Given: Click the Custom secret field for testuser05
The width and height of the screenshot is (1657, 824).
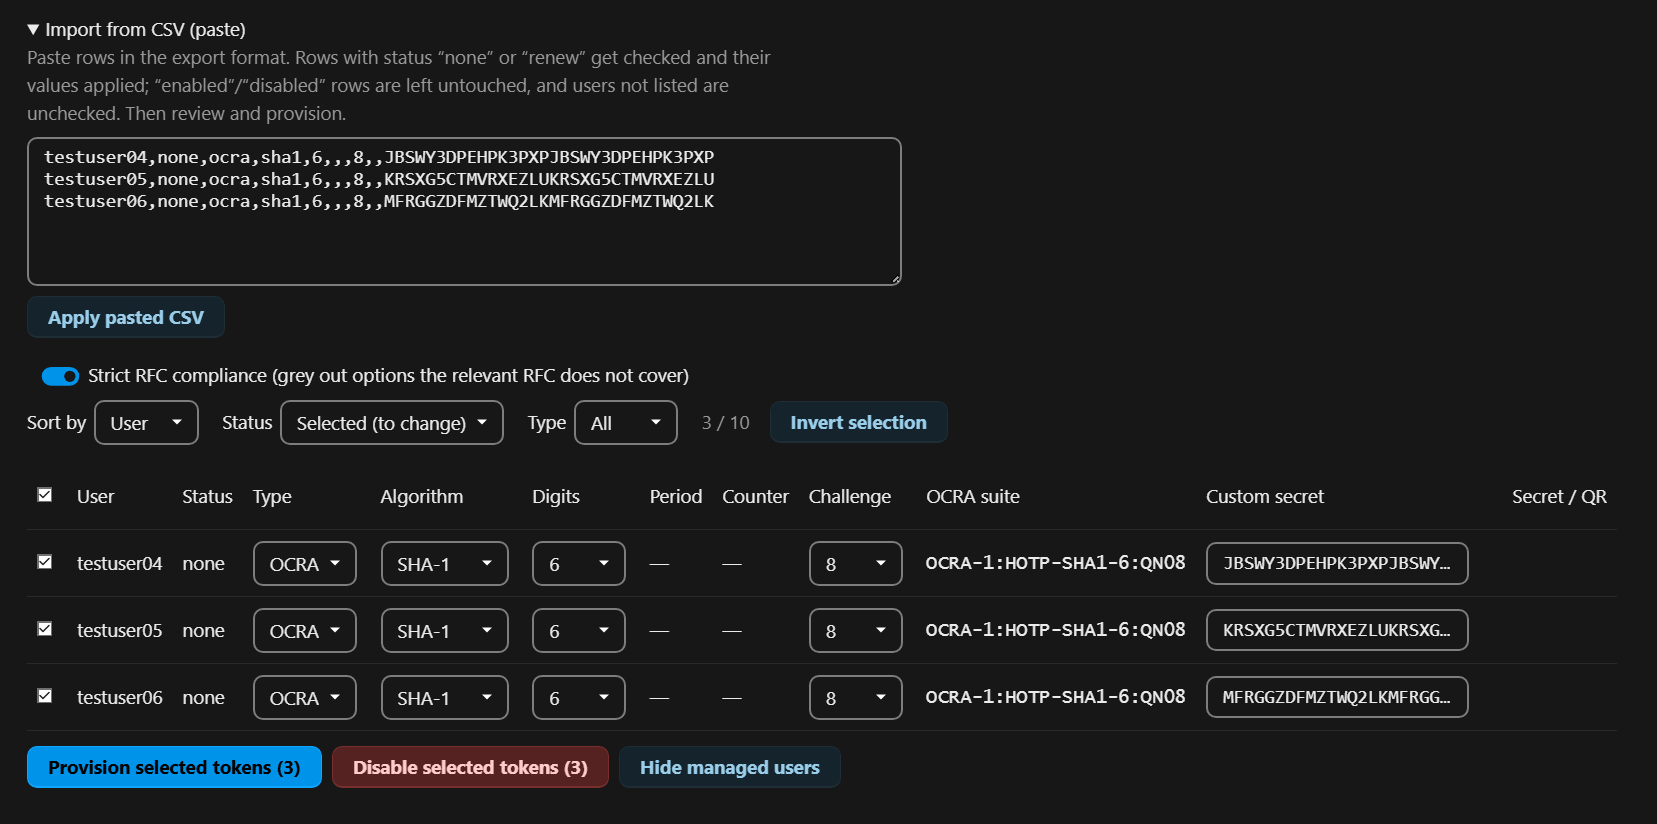Looking at the screenshot, I should tap(1337, 630).
